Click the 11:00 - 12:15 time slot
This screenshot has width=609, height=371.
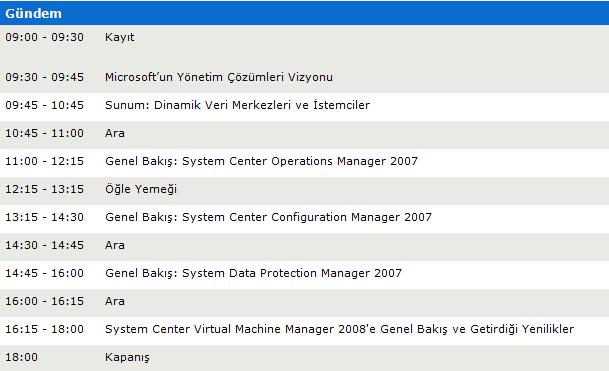pyautogui.click(x=44, y=161)
